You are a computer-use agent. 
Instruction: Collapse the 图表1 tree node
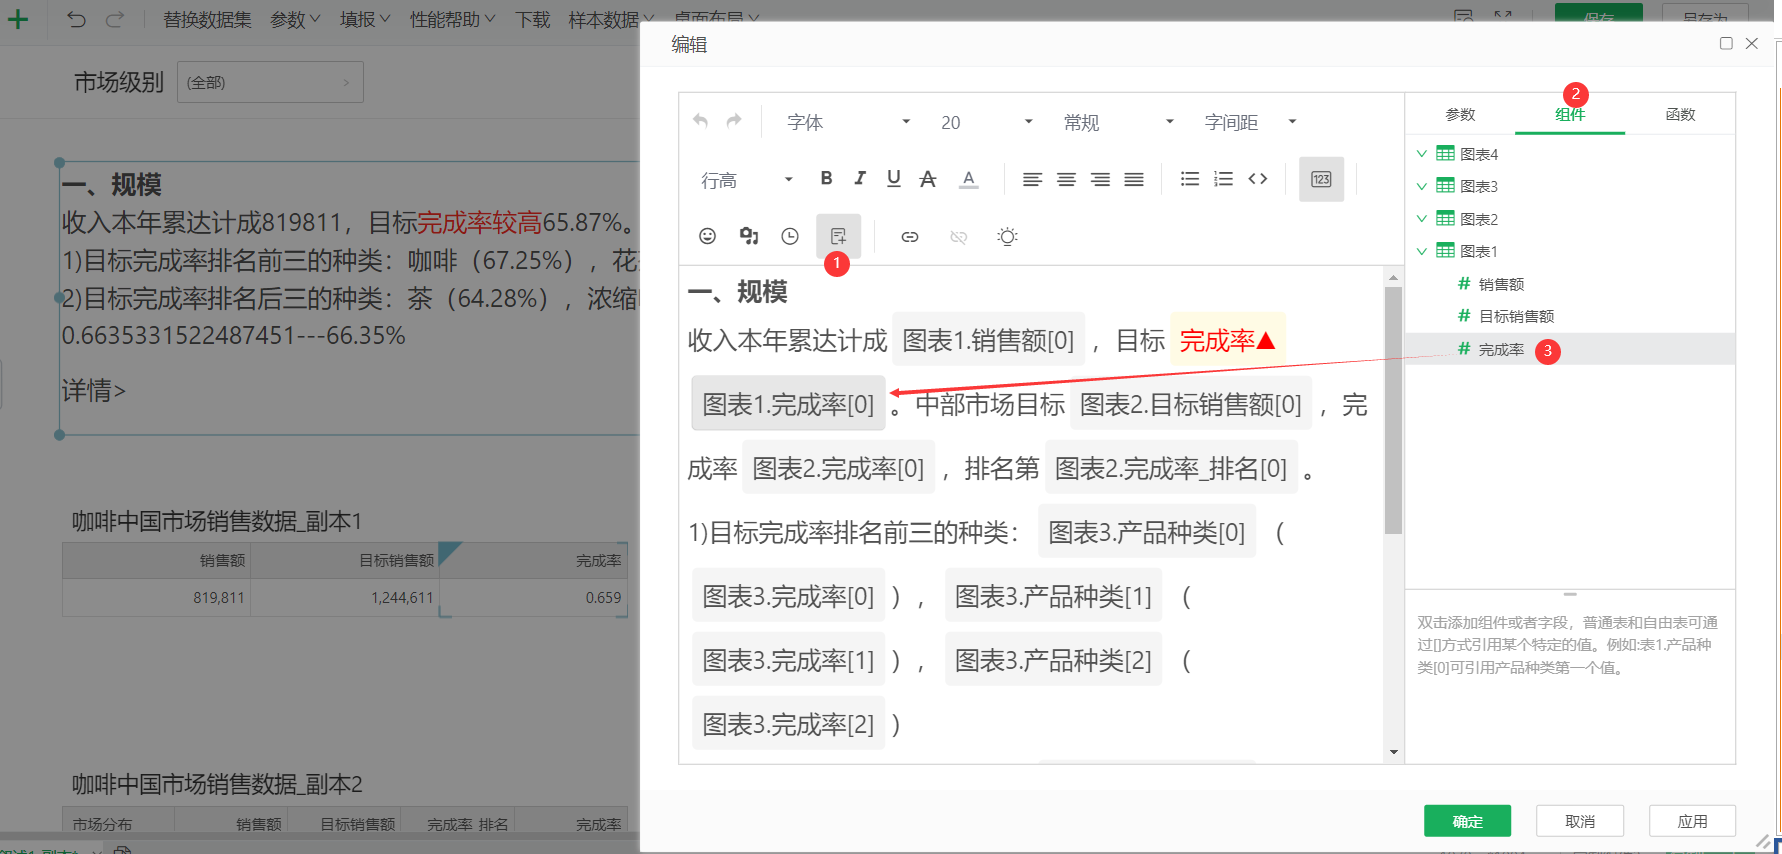pos(1422,251)
